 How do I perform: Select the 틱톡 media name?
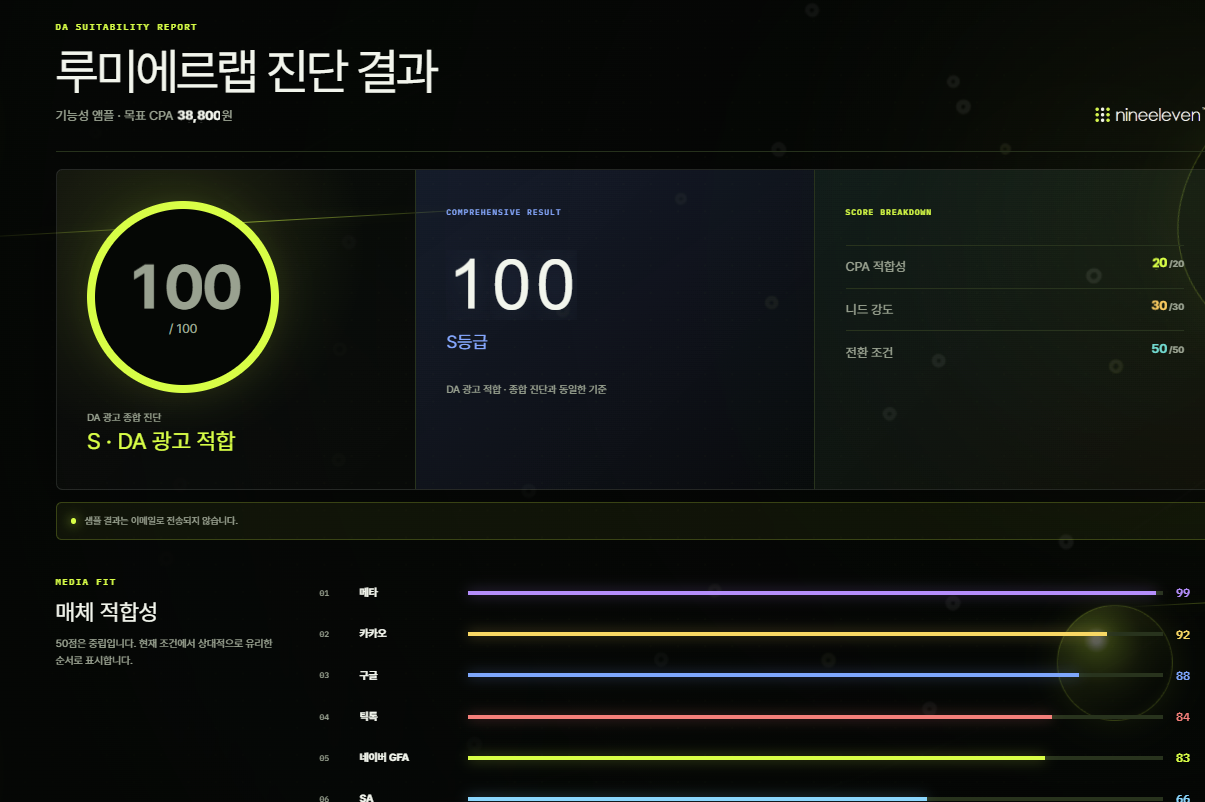(368, 717)
